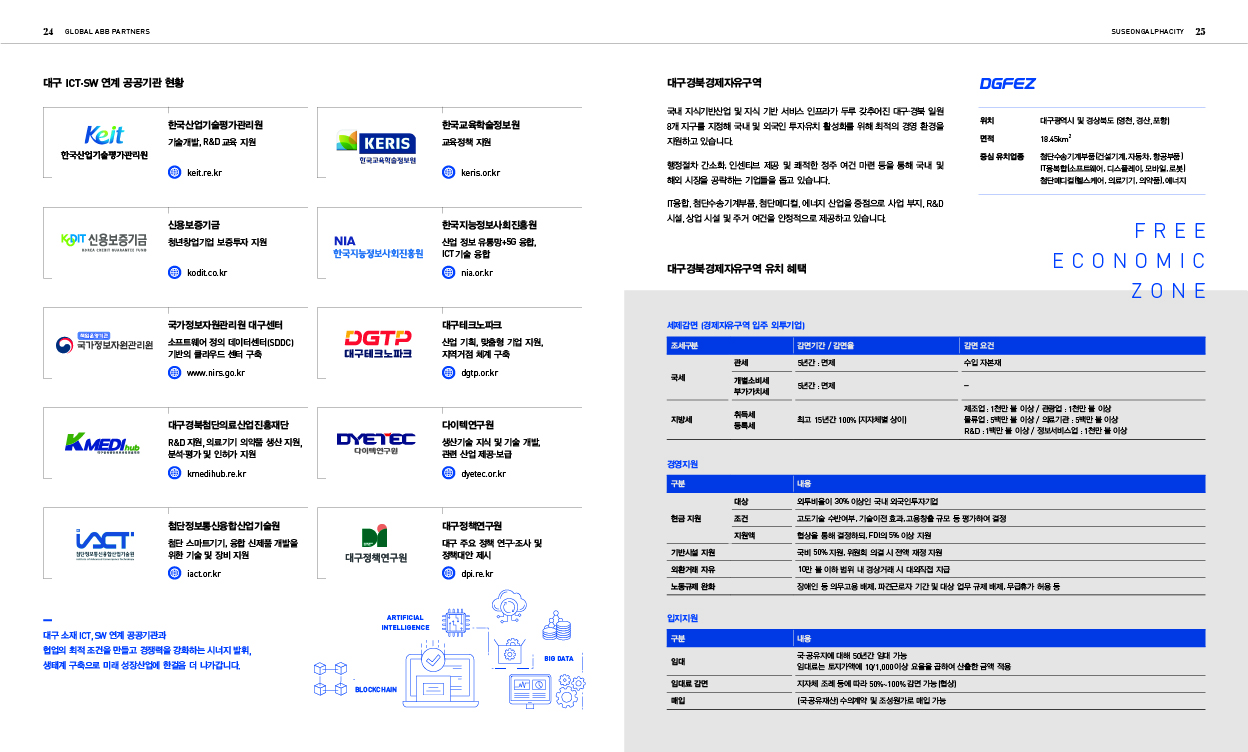This screenshot has height=752, width=1248.
Task: Open the kmedihub.re.kr link
Action: pos(216,473)
